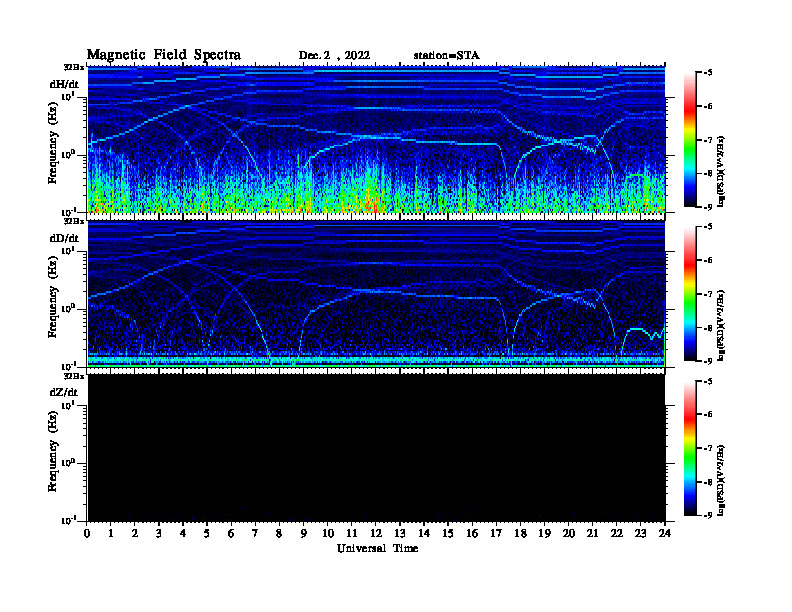This screenshot has height=612, width=792.
Task: Select the color bar beside the dH/dt panel
Action: [x=690, y=140]
